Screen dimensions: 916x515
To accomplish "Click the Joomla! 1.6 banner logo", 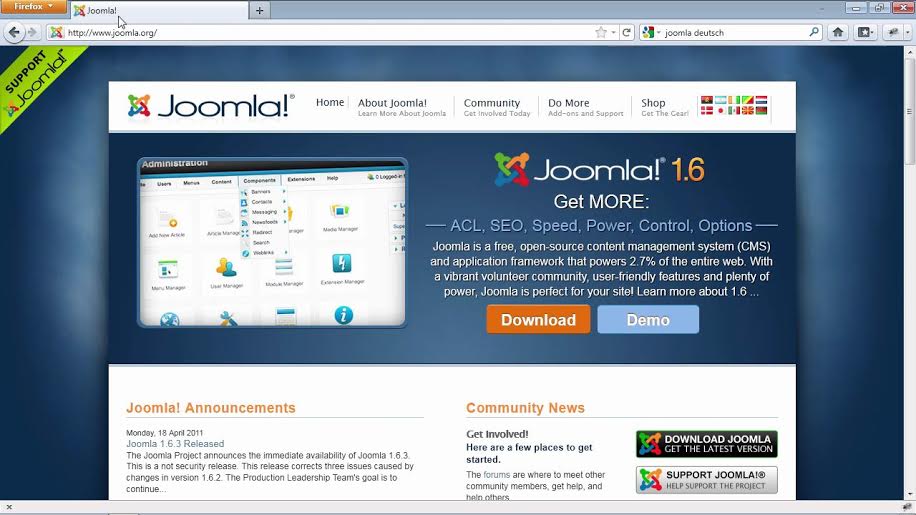I will (x=599, y=169).
